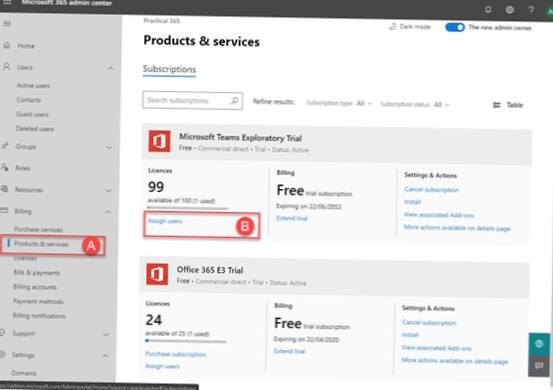The width and height of the screenshot is (553, 390).
Task: Click the Dark mode moon icon
Action: click(x=392, y=26)
